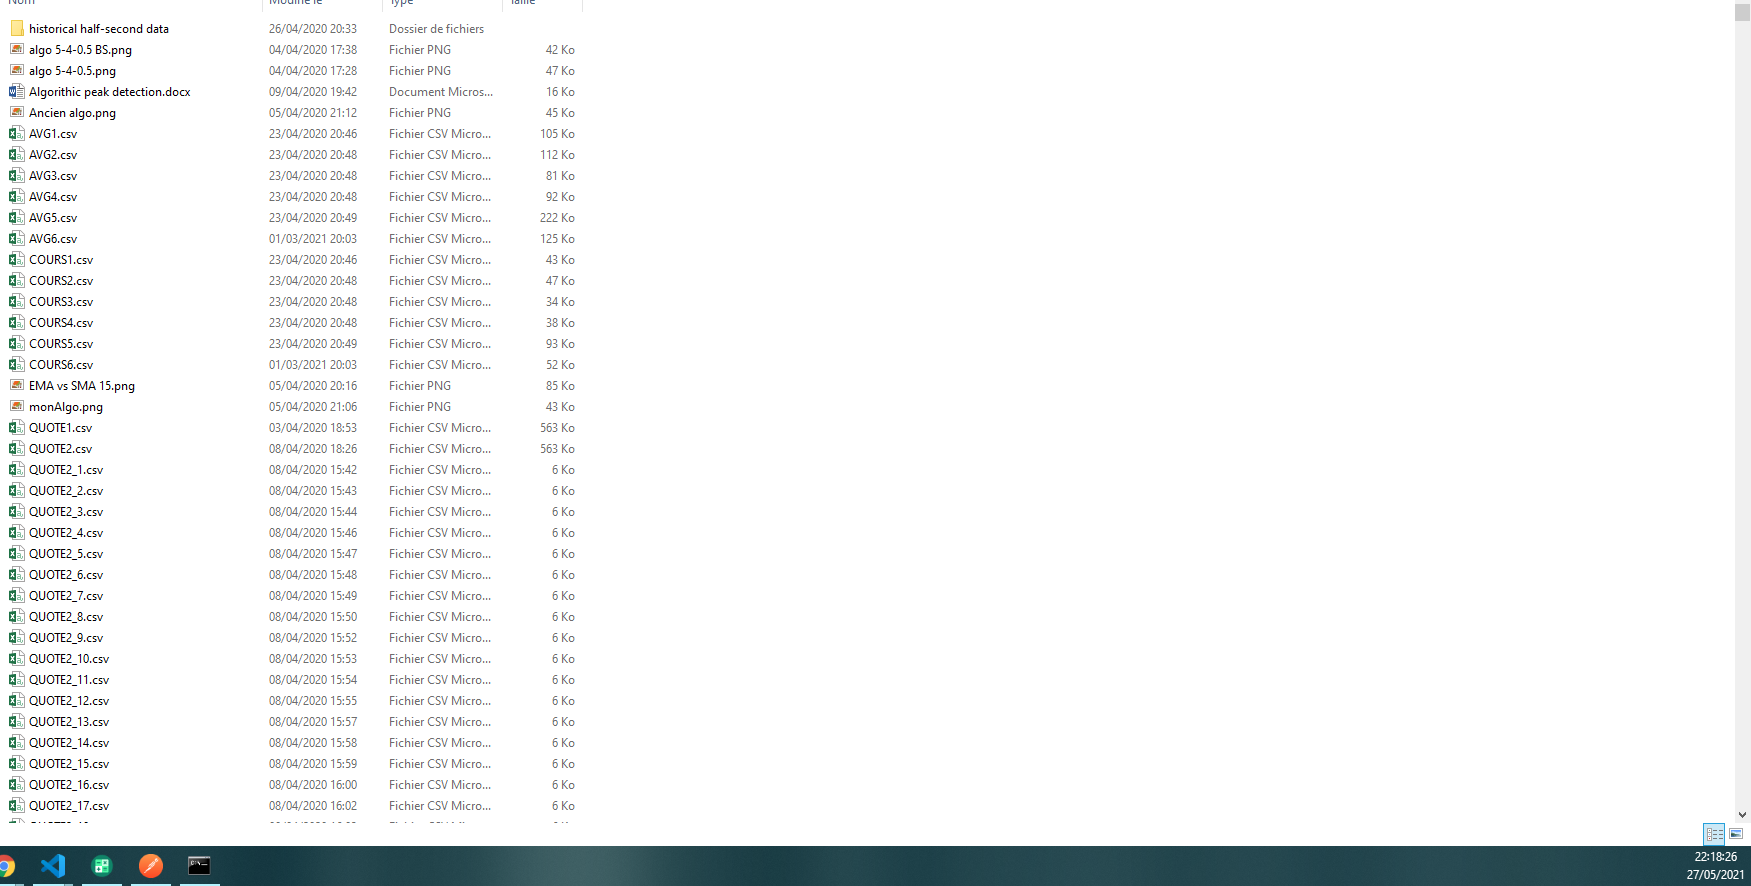Screen dimensions: 1751x886
Task: Select file name QUOTE2_9.csv
Action: tap(66, 638)
